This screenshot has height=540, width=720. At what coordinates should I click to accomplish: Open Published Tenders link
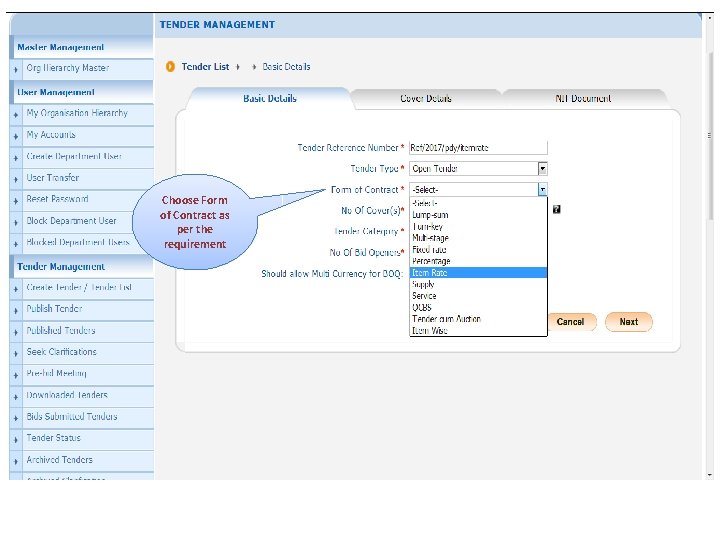61,330
